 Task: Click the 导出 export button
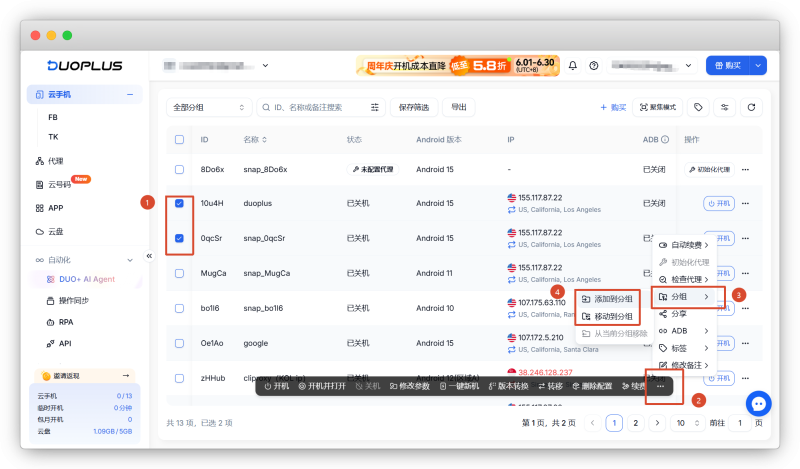(459, 107)
